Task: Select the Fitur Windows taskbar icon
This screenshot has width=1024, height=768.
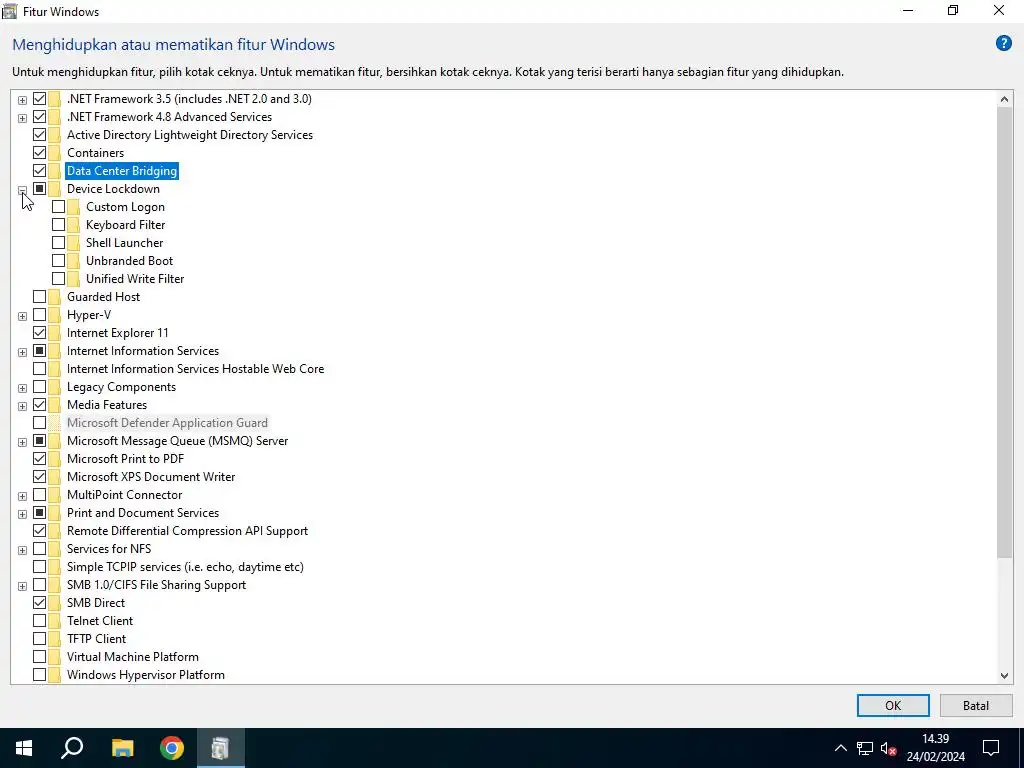Action: click(221, 748)
